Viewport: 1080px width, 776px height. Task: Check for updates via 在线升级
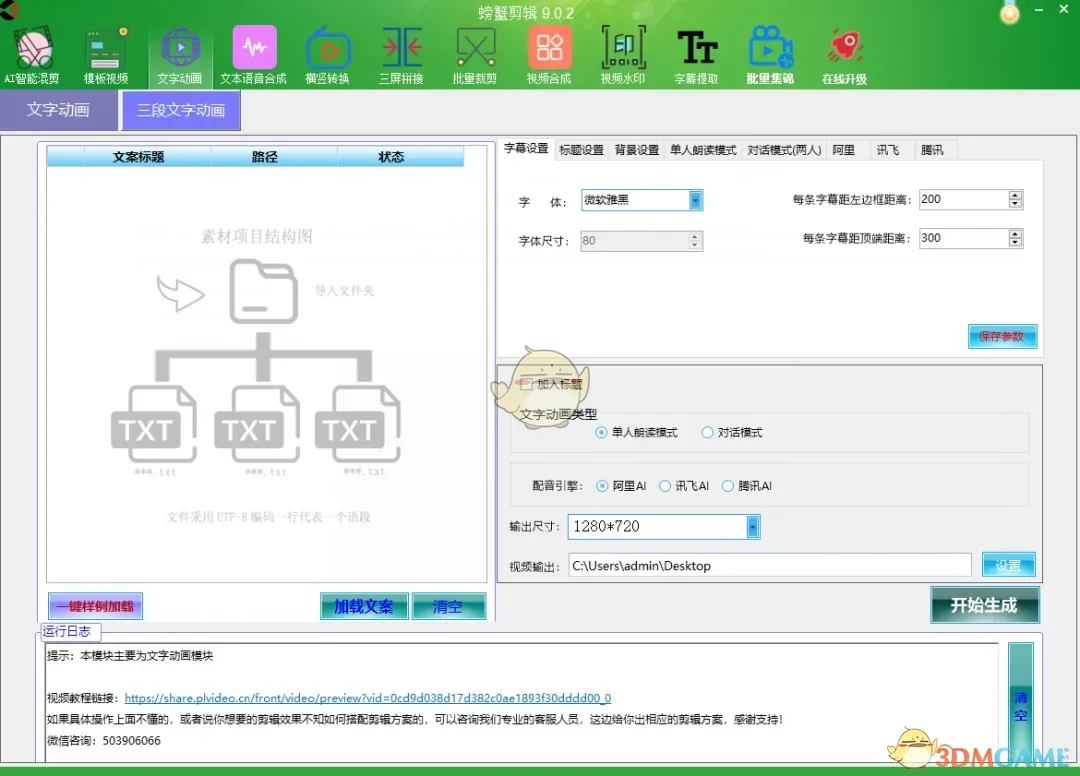(x=844, y=50)
